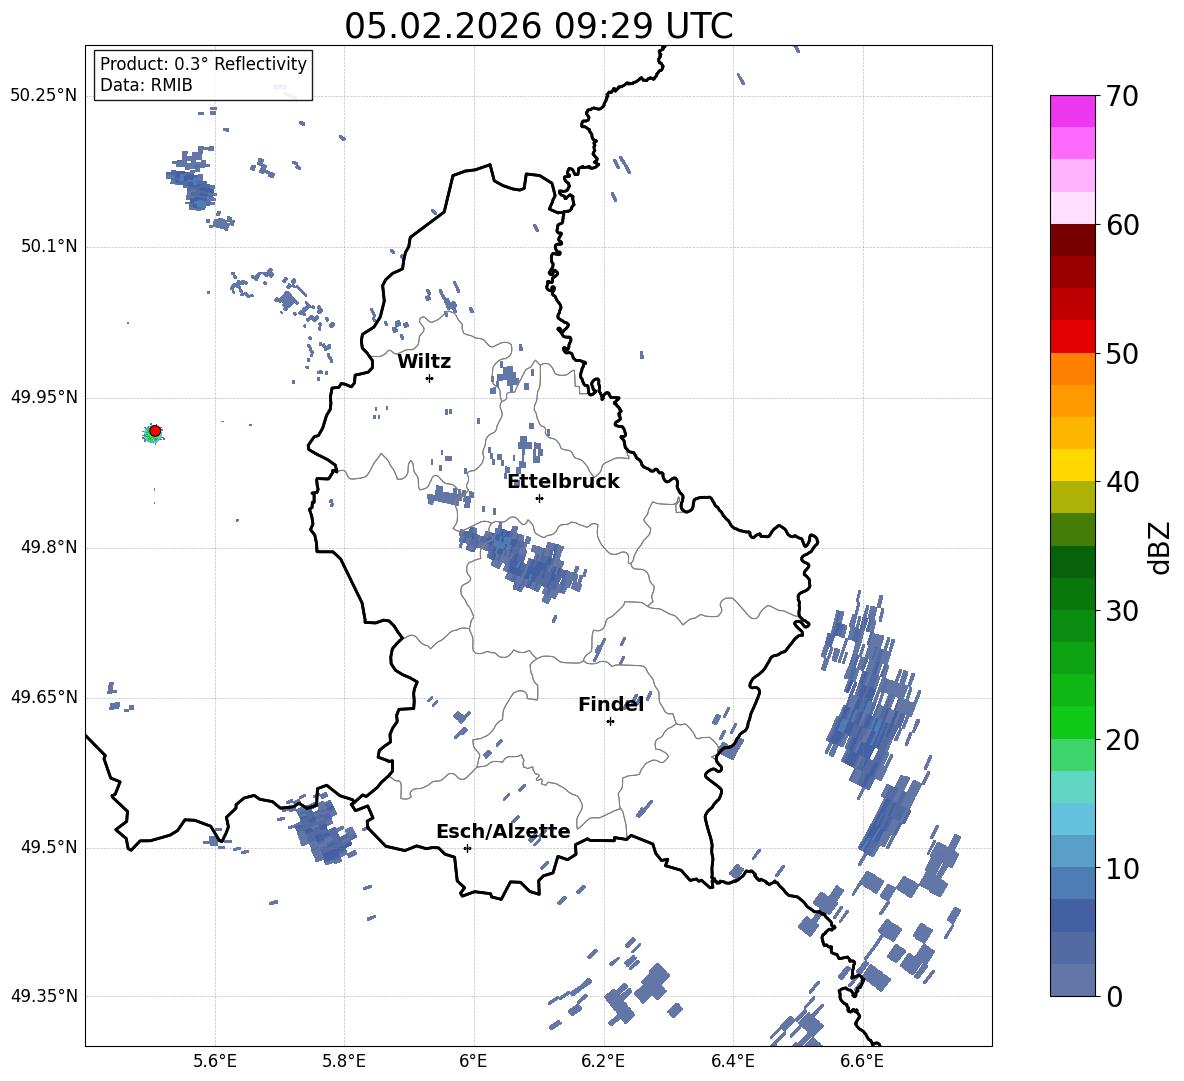1184x1081 pixels.
Task: Click the bright red colorbar segment above 50
Action: pos(1072,337)
